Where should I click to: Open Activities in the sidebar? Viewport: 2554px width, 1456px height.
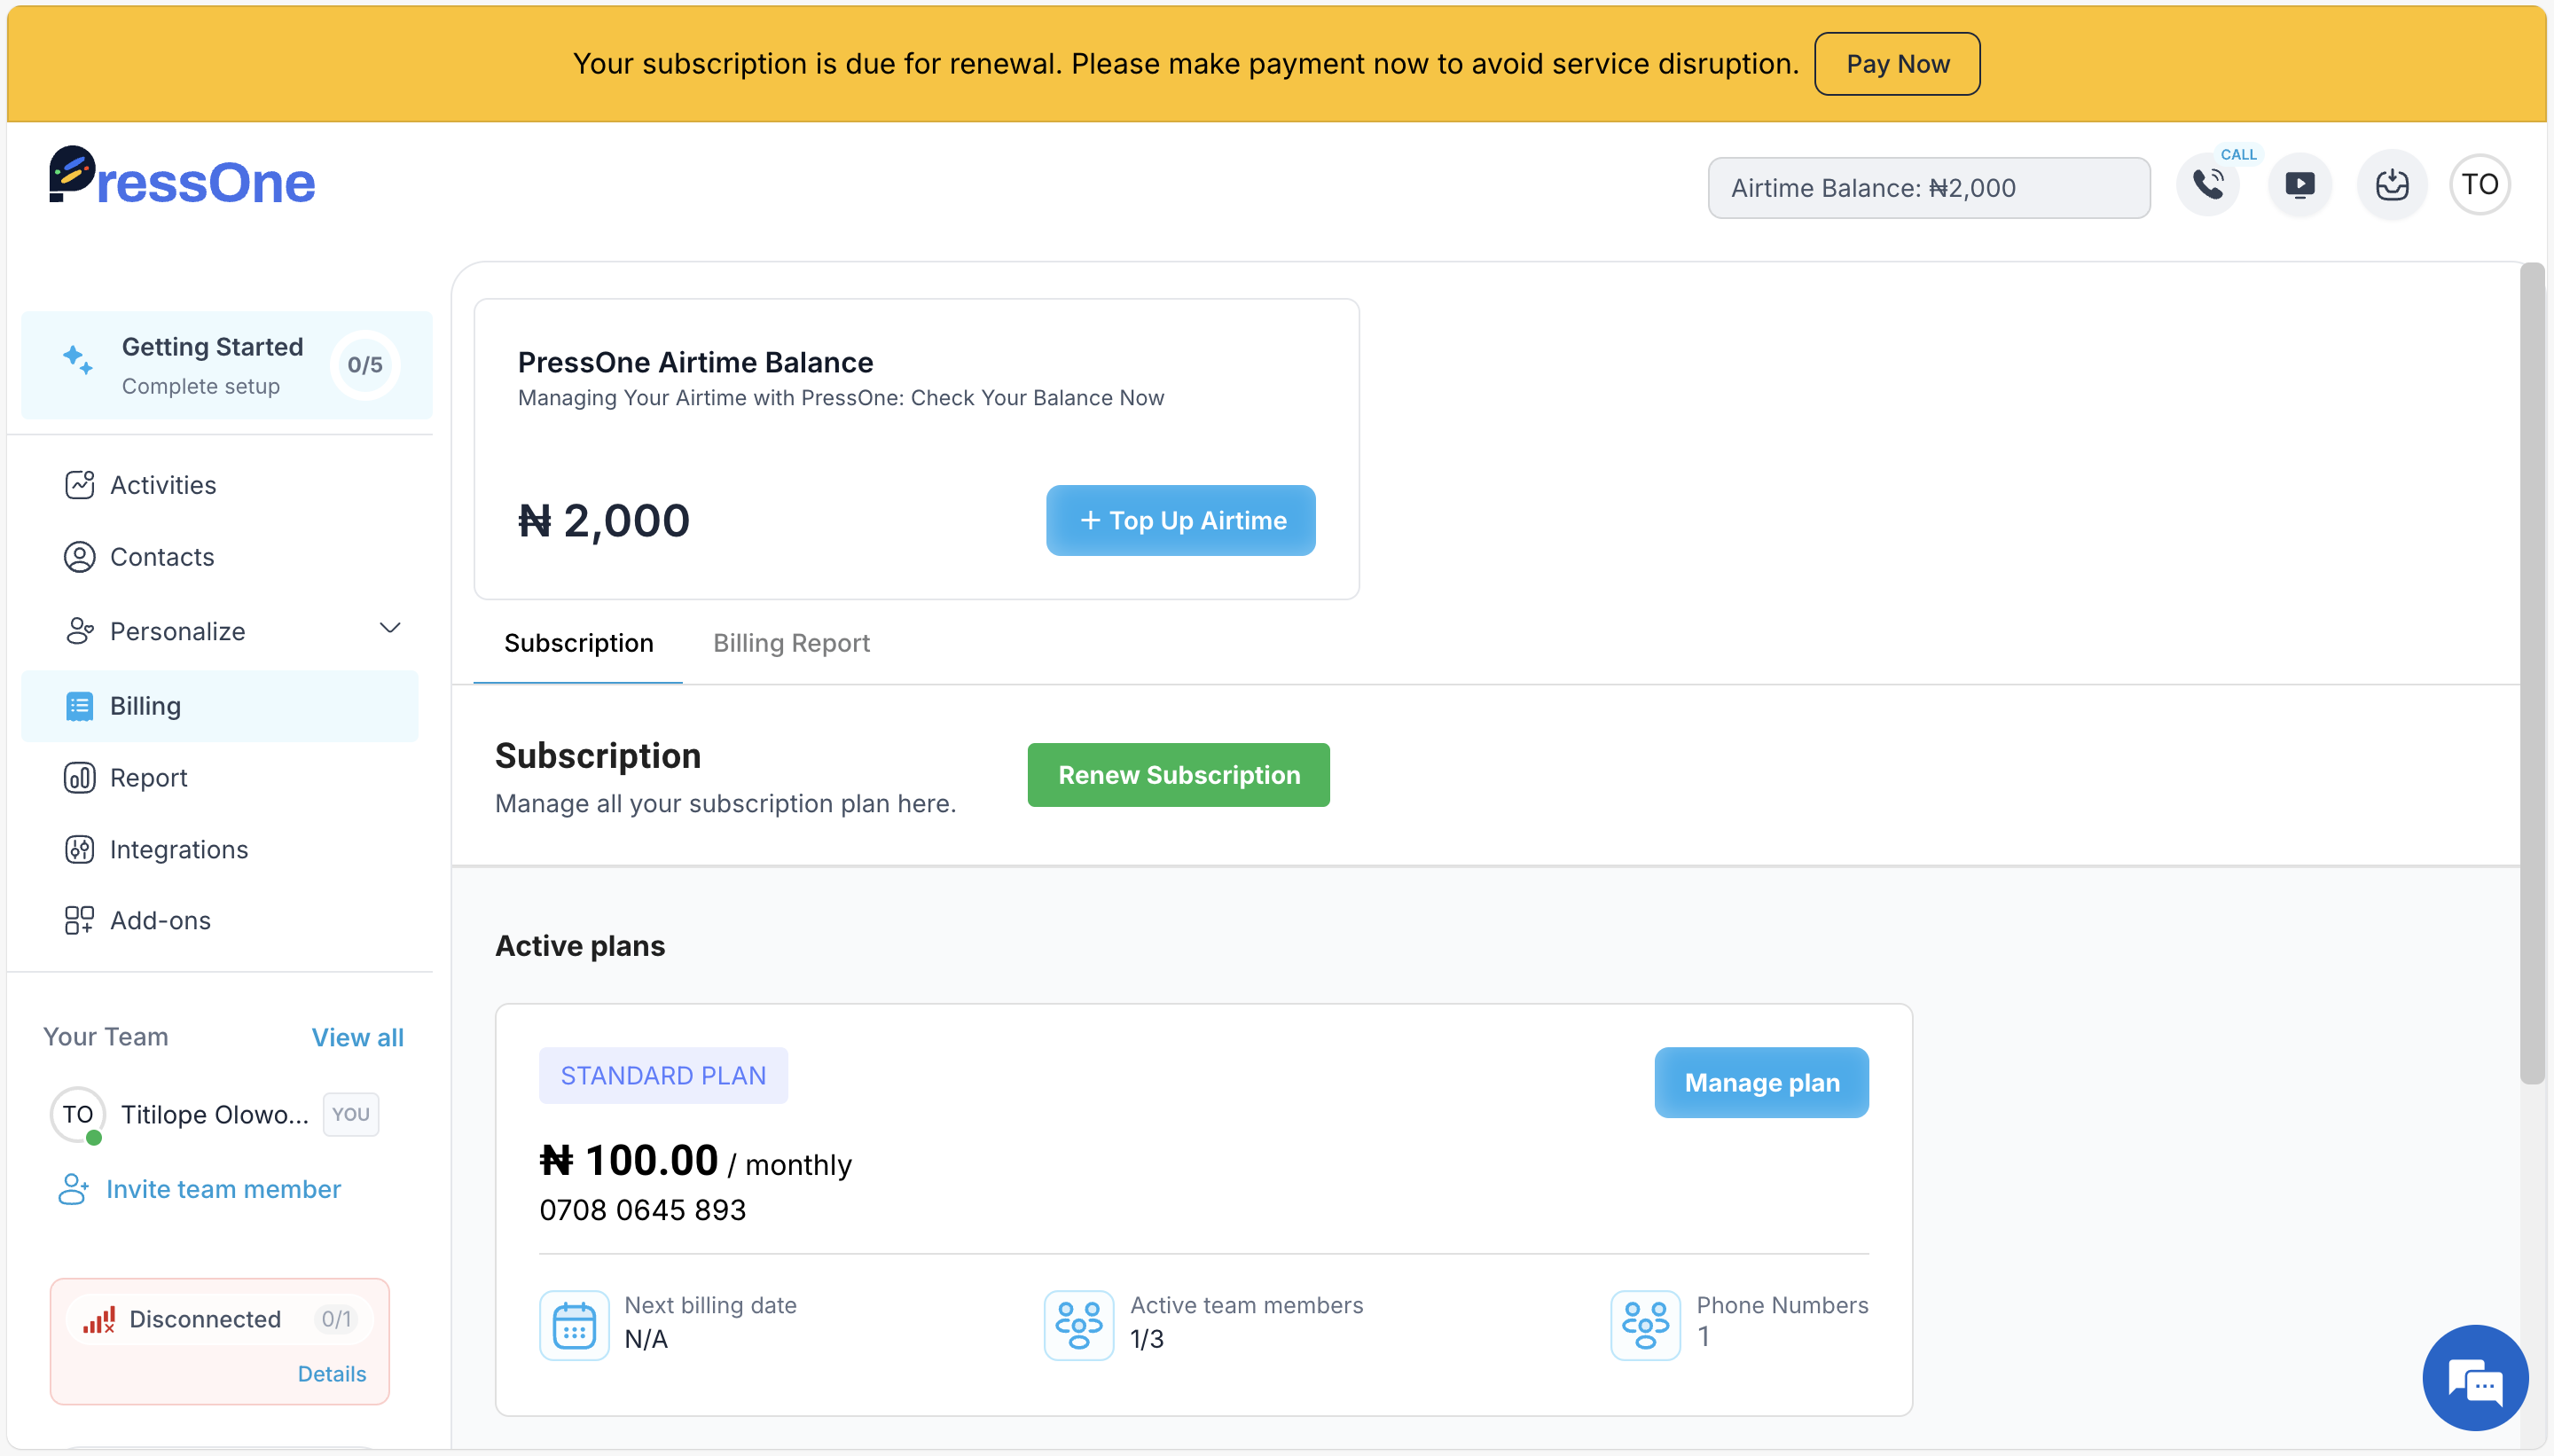[x=220, y=485]
